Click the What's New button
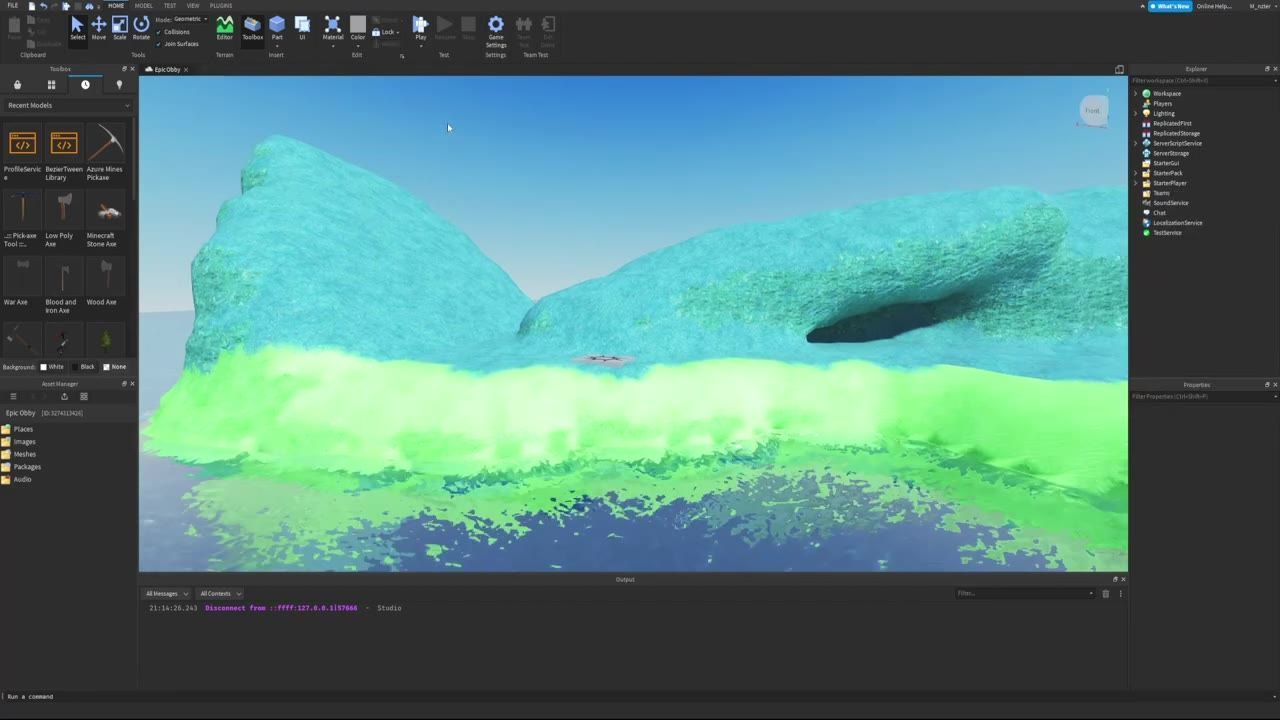The image size is (1280, 720). click(1170, 6)
